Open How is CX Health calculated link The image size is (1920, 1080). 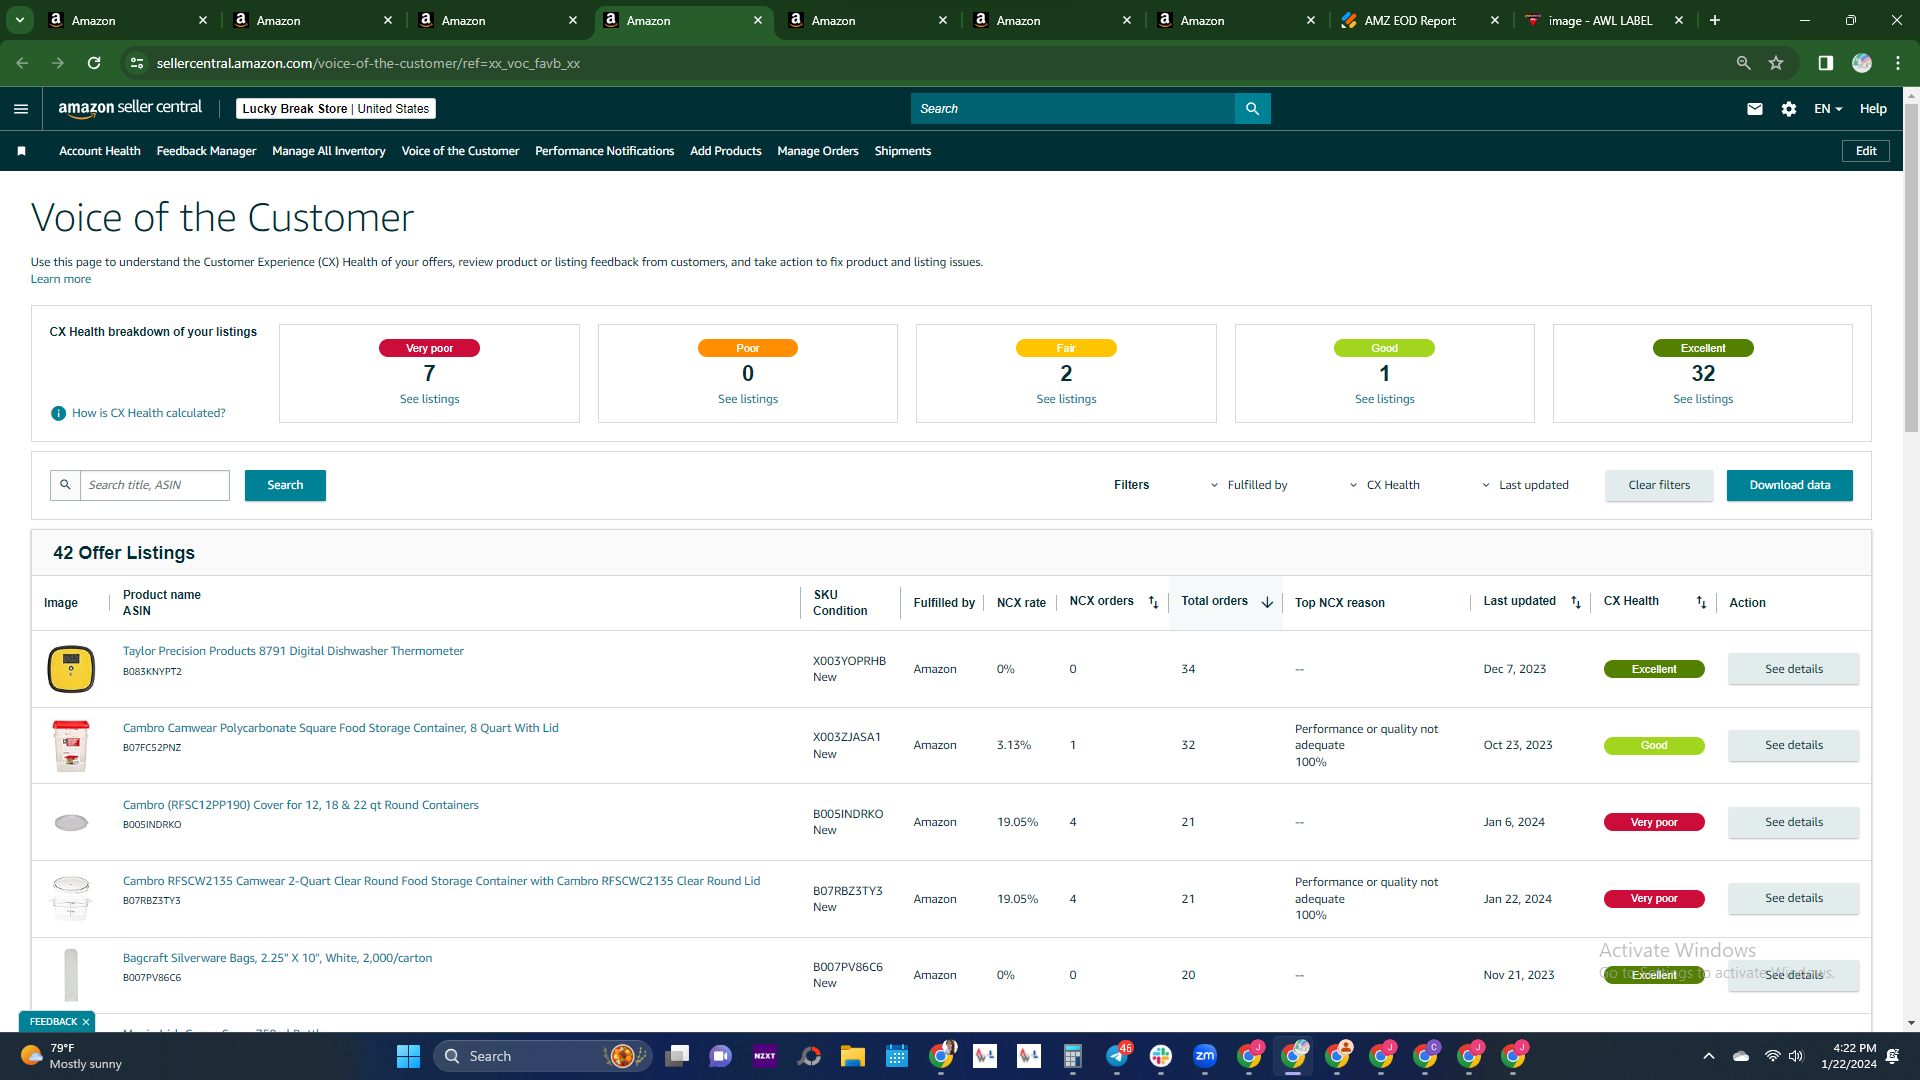149,413
